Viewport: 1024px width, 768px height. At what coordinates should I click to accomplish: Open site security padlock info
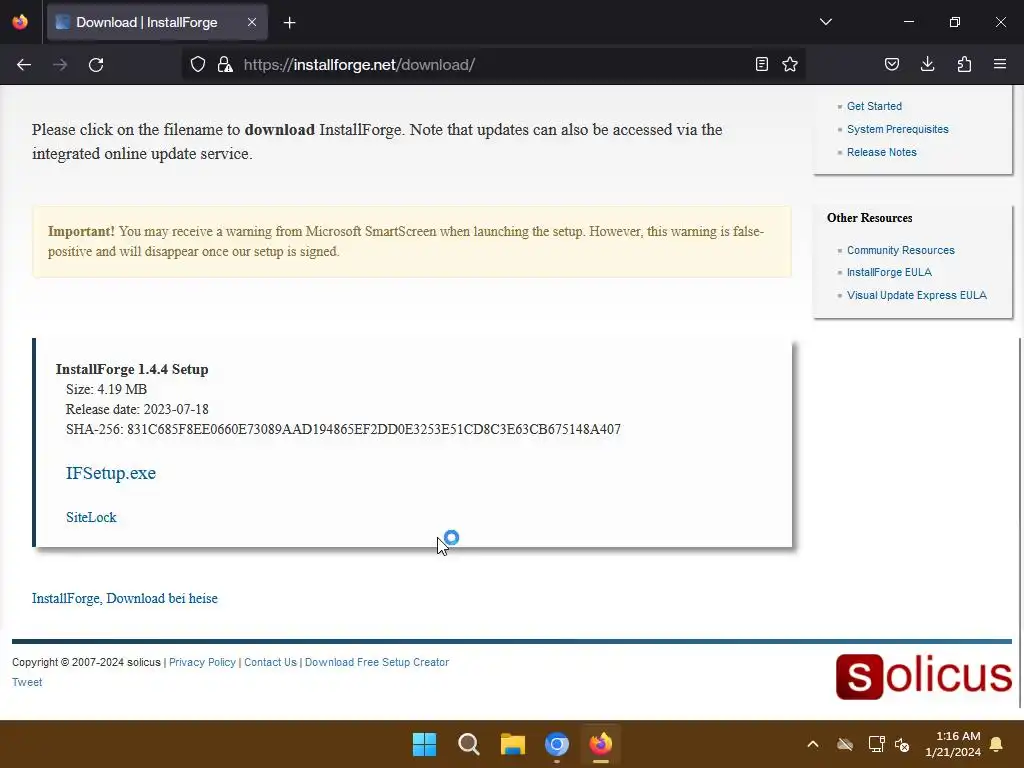tap(225, 64)
